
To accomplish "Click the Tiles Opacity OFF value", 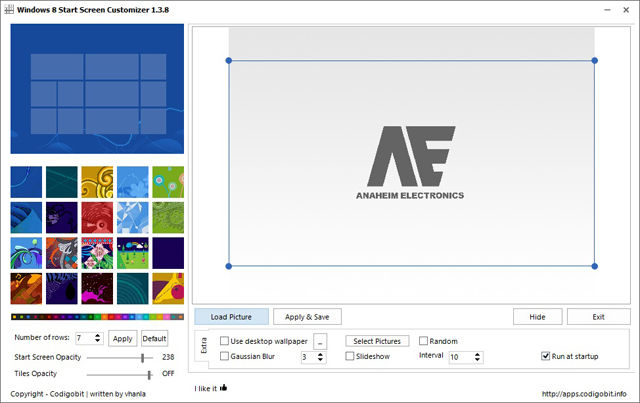I will tap(168, 374).
